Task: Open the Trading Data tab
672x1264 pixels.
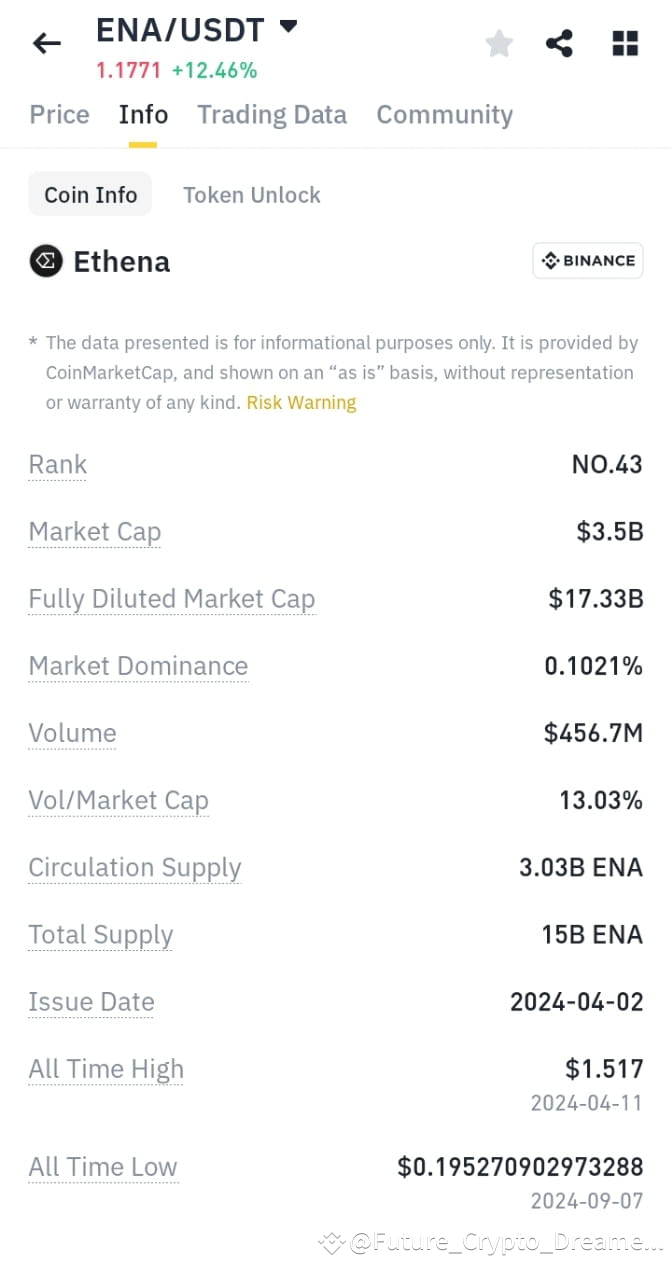Action: pos(272,115)
